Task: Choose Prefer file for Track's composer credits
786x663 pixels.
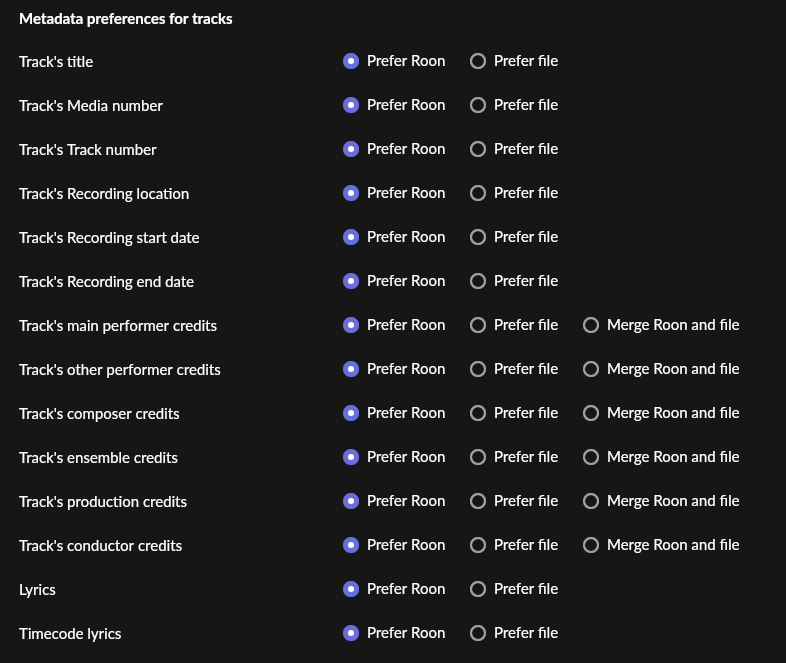Action: point(478,413)
